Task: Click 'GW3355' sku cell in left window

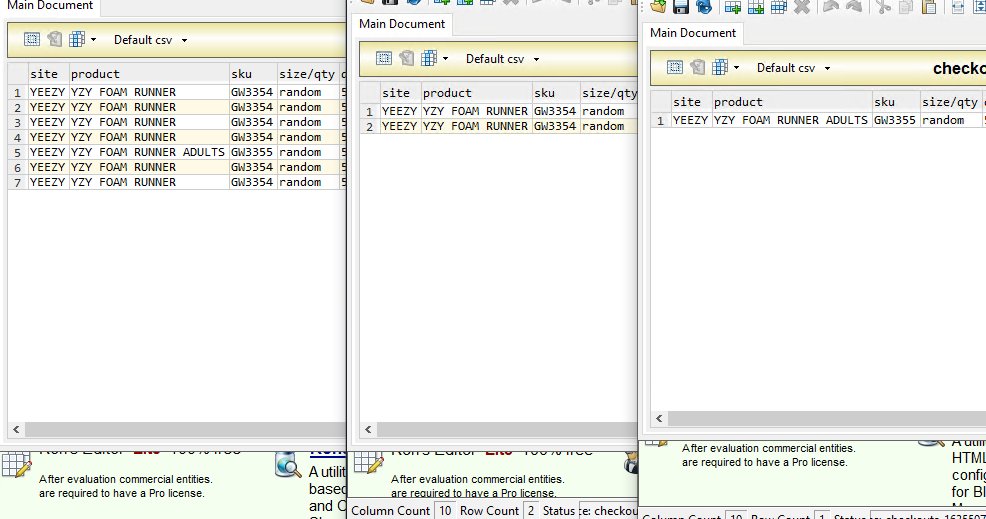Action: (x=253, y=152)
